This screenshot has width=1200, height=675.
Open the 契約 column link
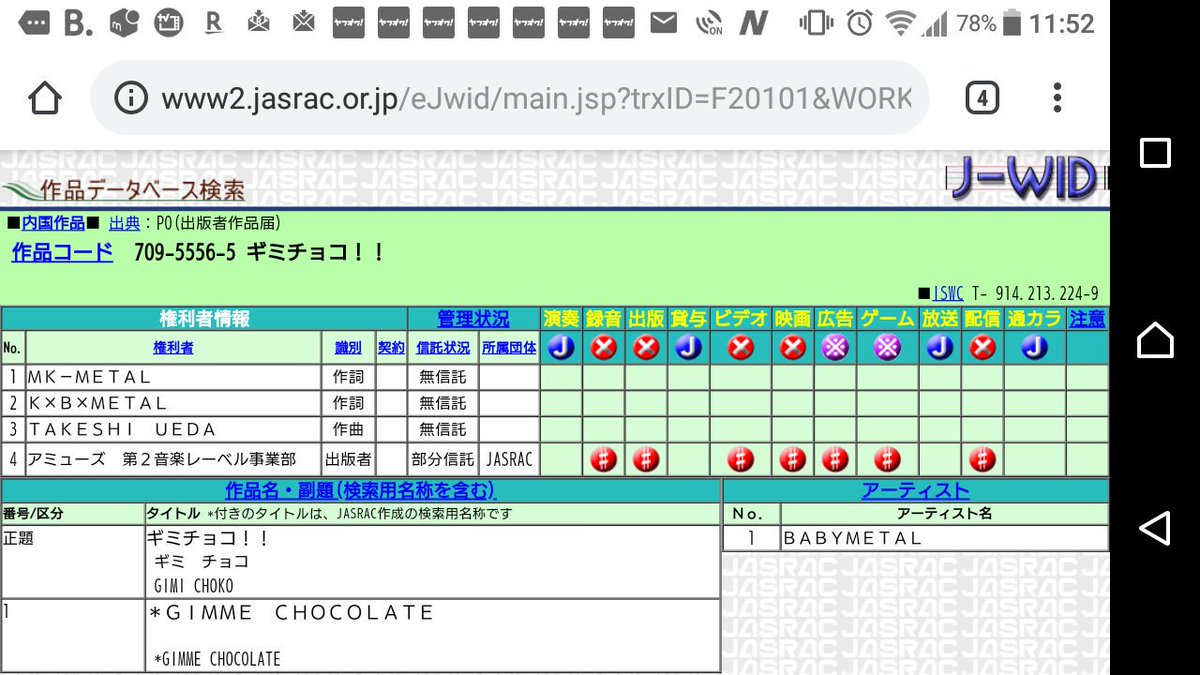click(x=391, y=347)
